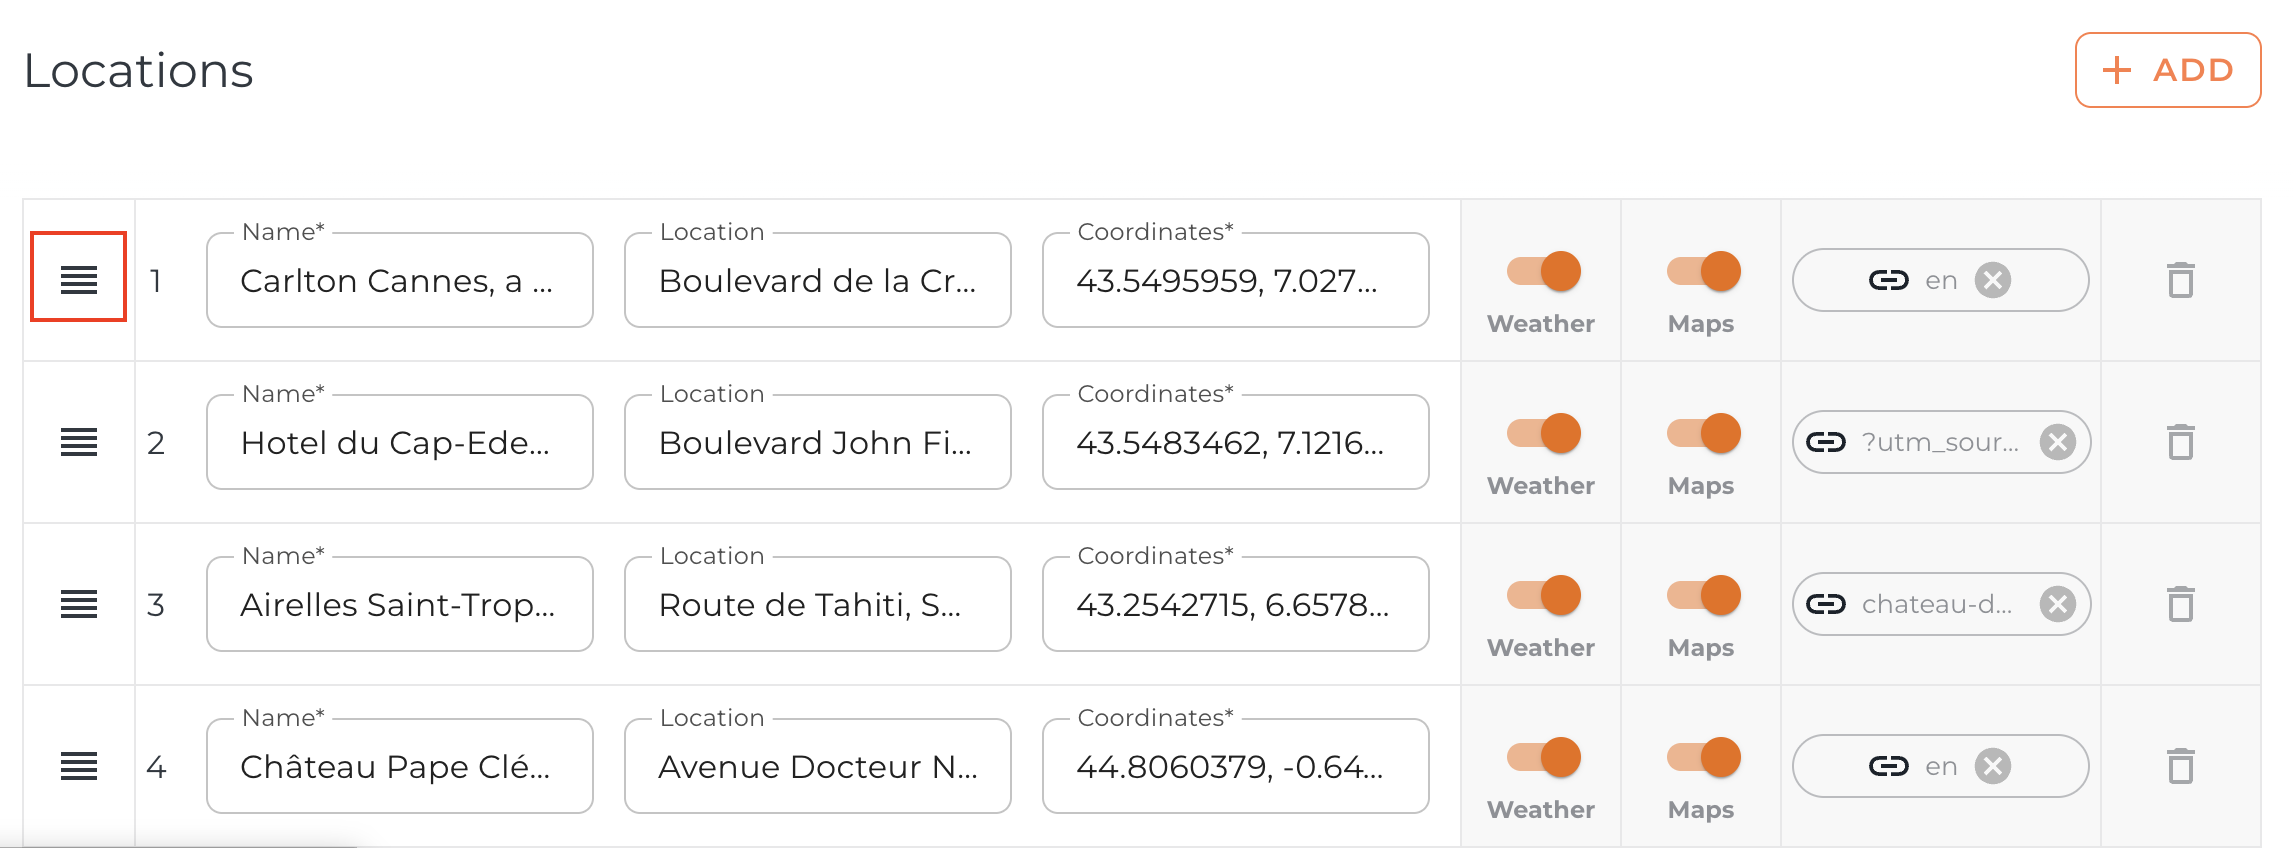The image size is (2294, 848).
Task: Click the drag handle for Airelles Saint-Tropez row
Action: point(78,604)
